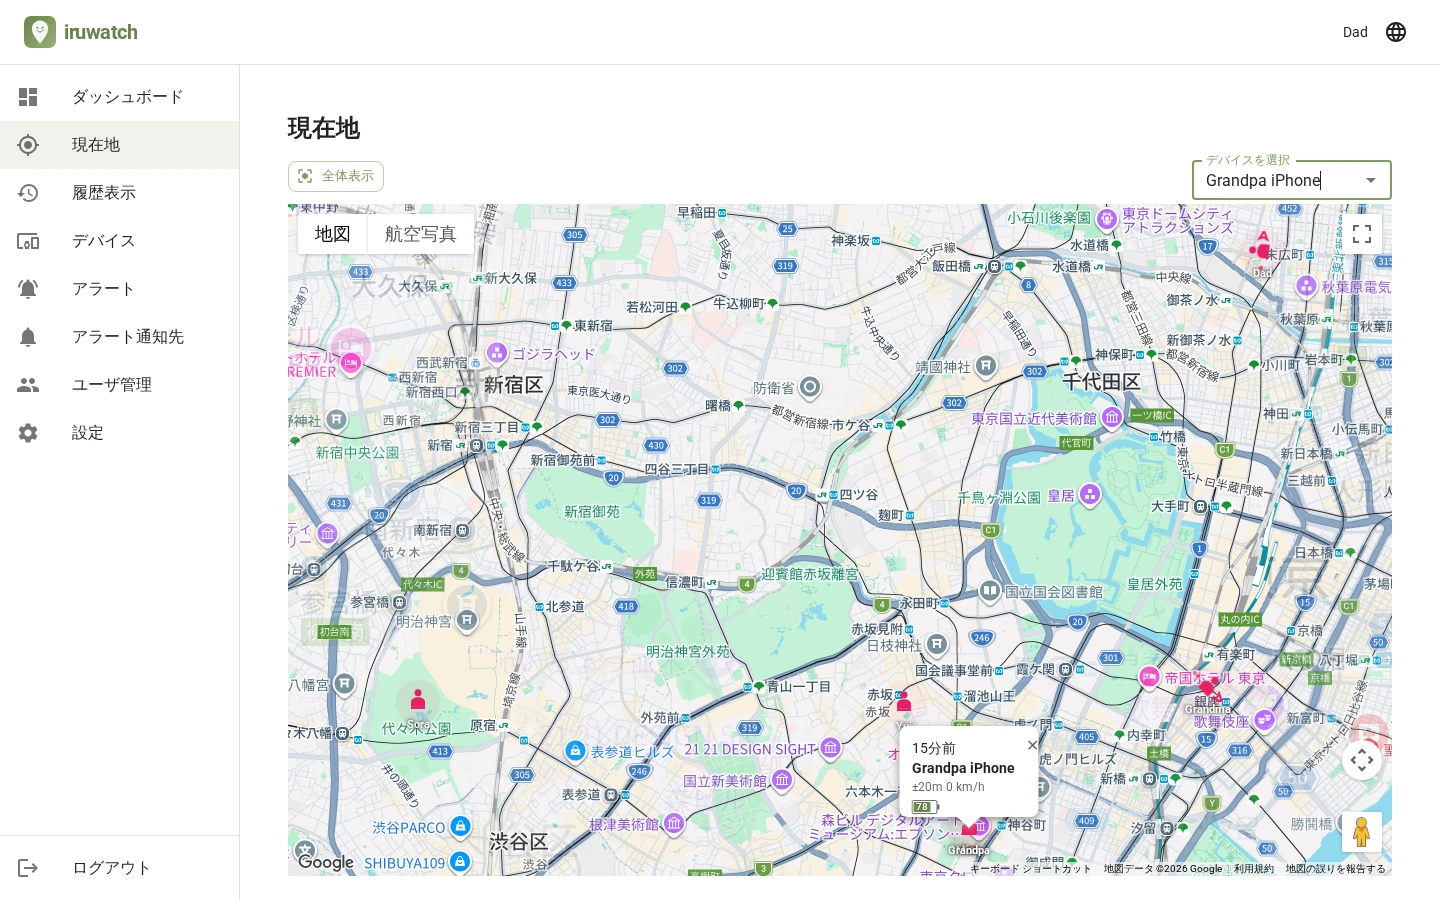Click the Sora device marker in 代々木公園
The height and width of the screenshot is (900, 1440).
(x=418, y=700)
